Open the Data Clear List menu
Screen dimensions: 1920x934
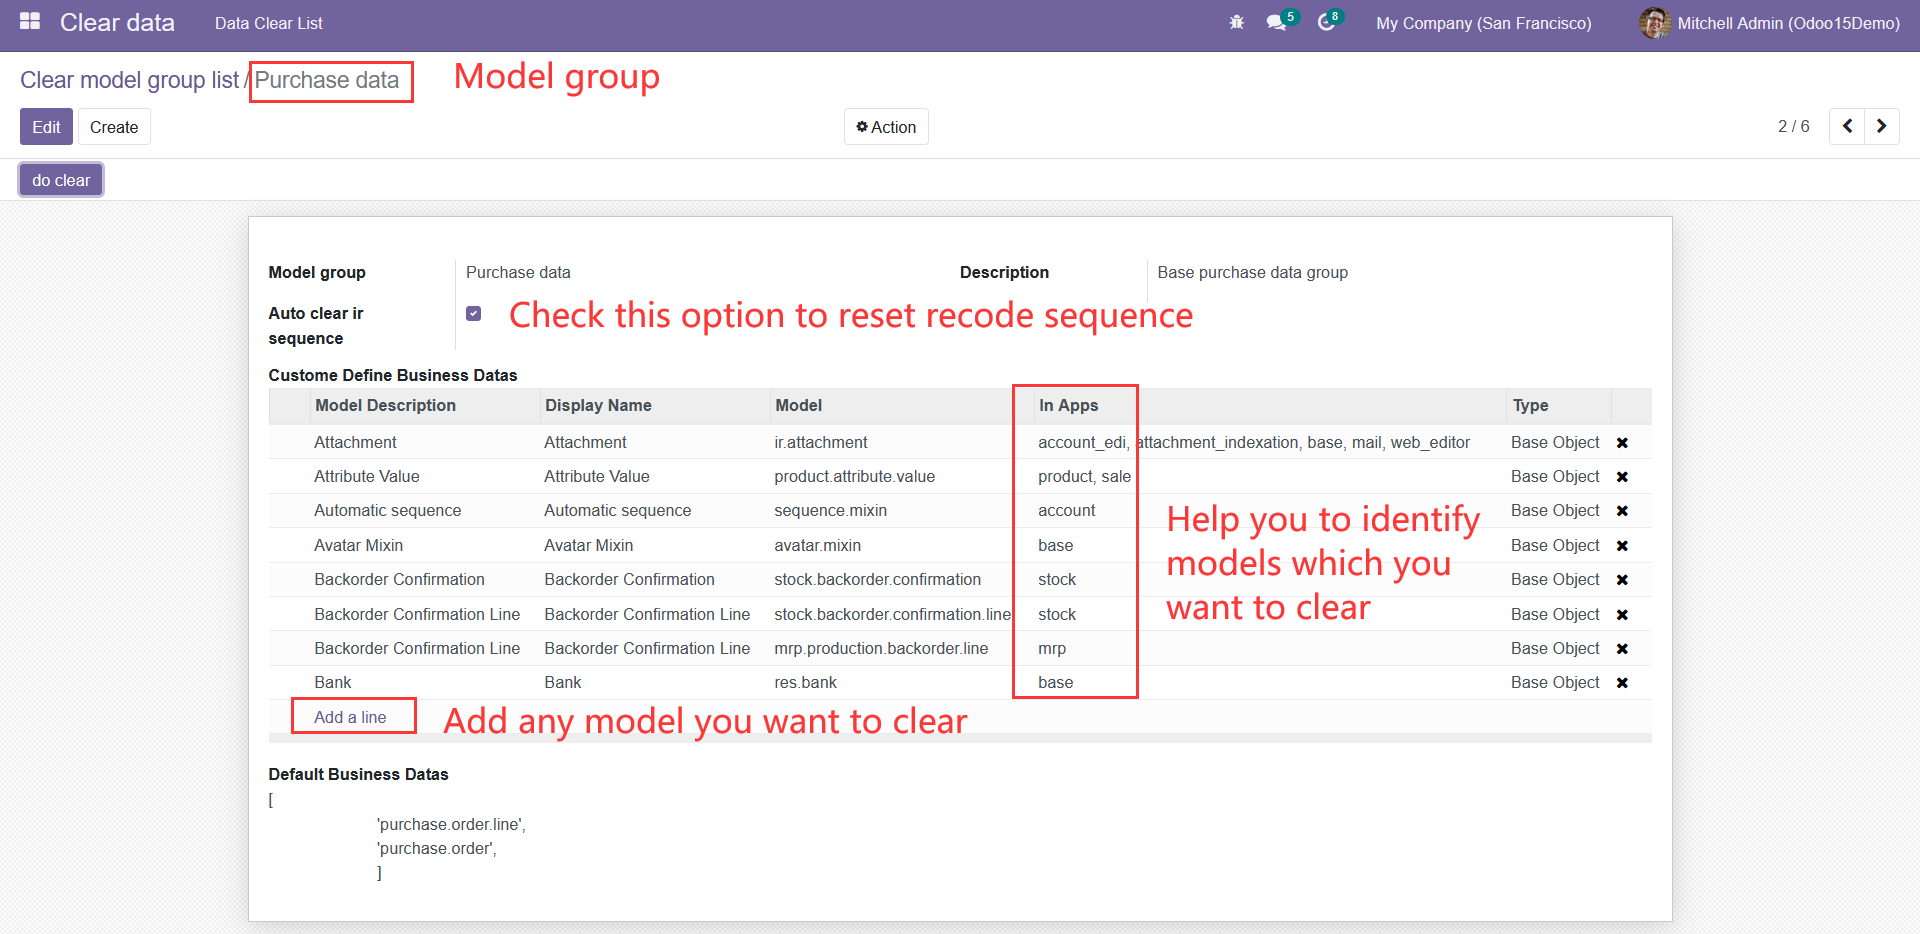click(269, 23)
